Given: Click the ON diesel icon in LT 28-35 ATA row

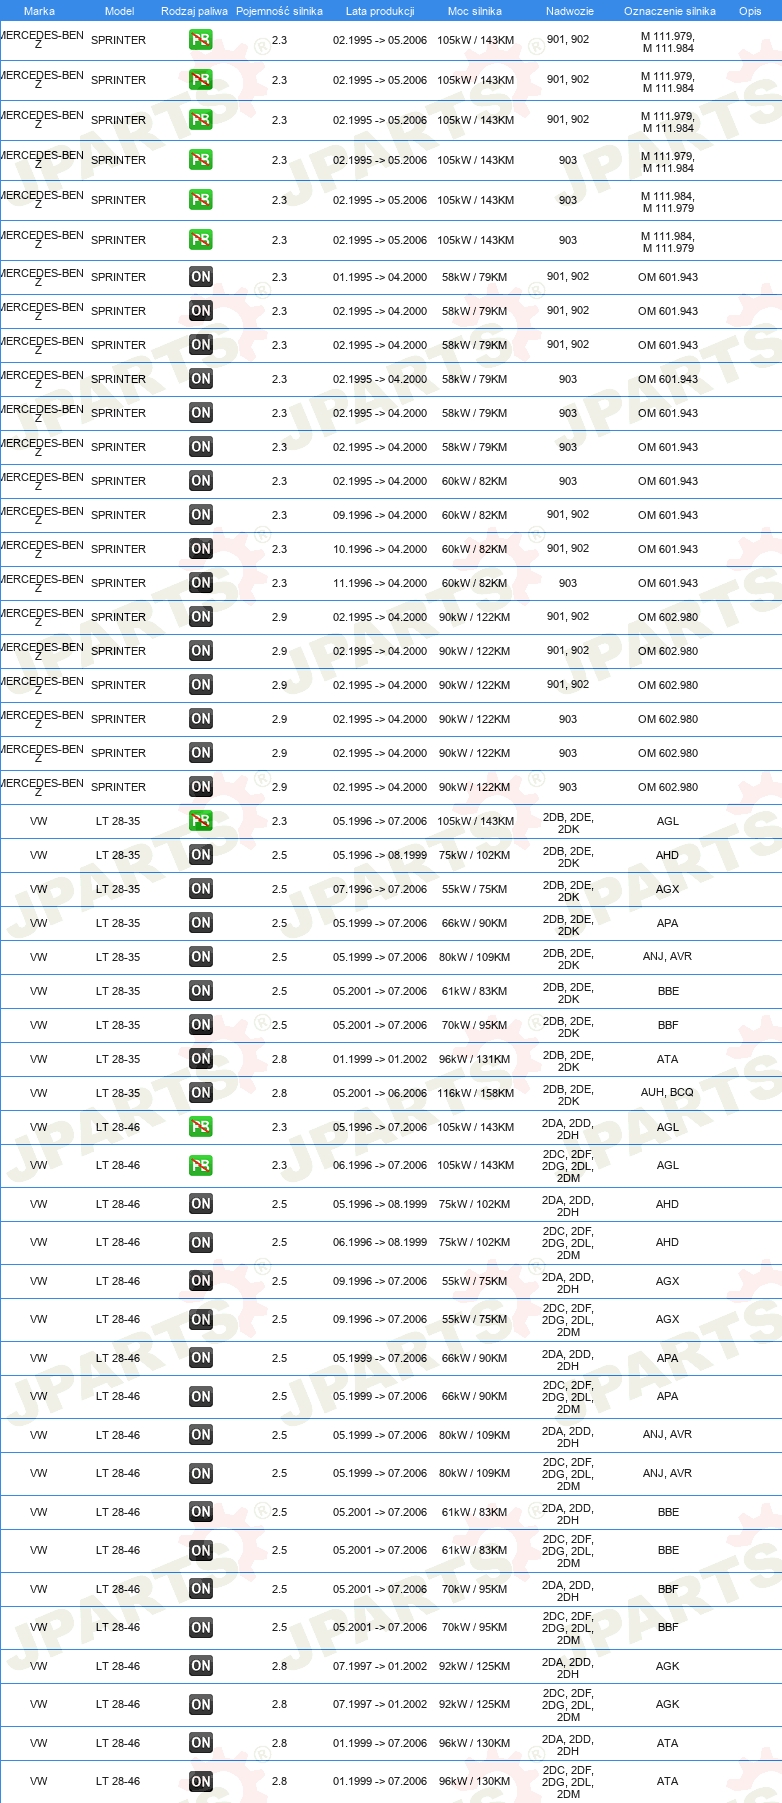Looking at the screenshot, I should [201, 1059].
